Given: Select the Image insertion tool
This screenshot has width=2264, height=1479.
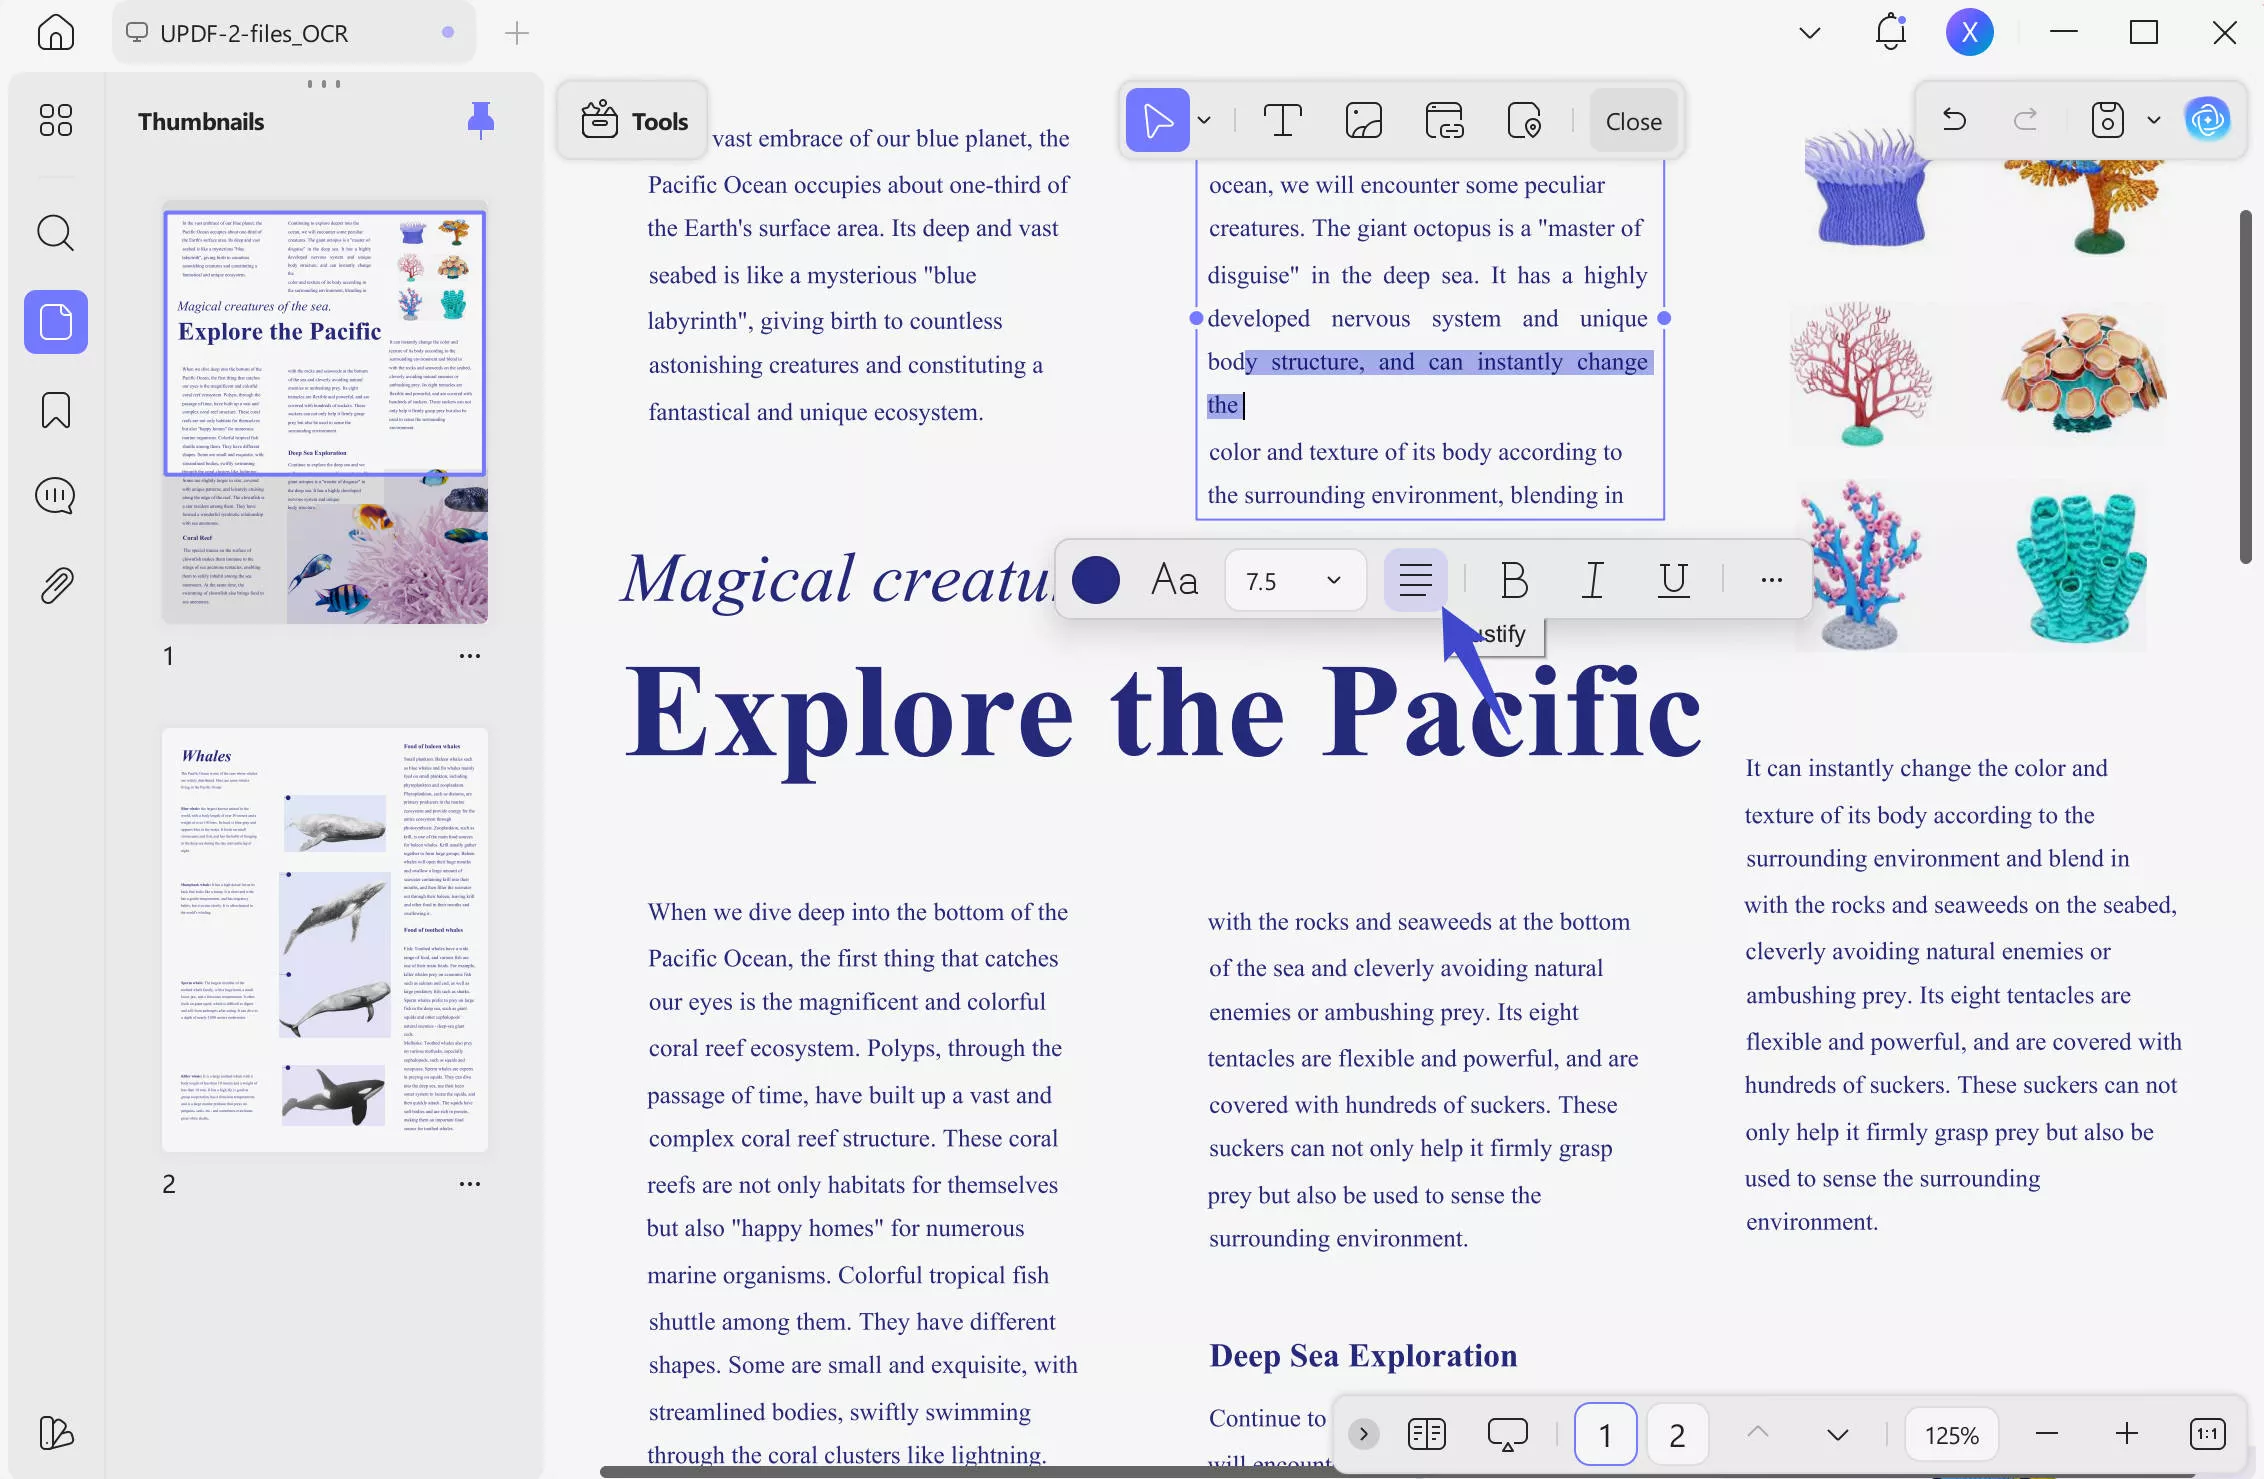Looking at the screenshot, I should (1363, 120).
